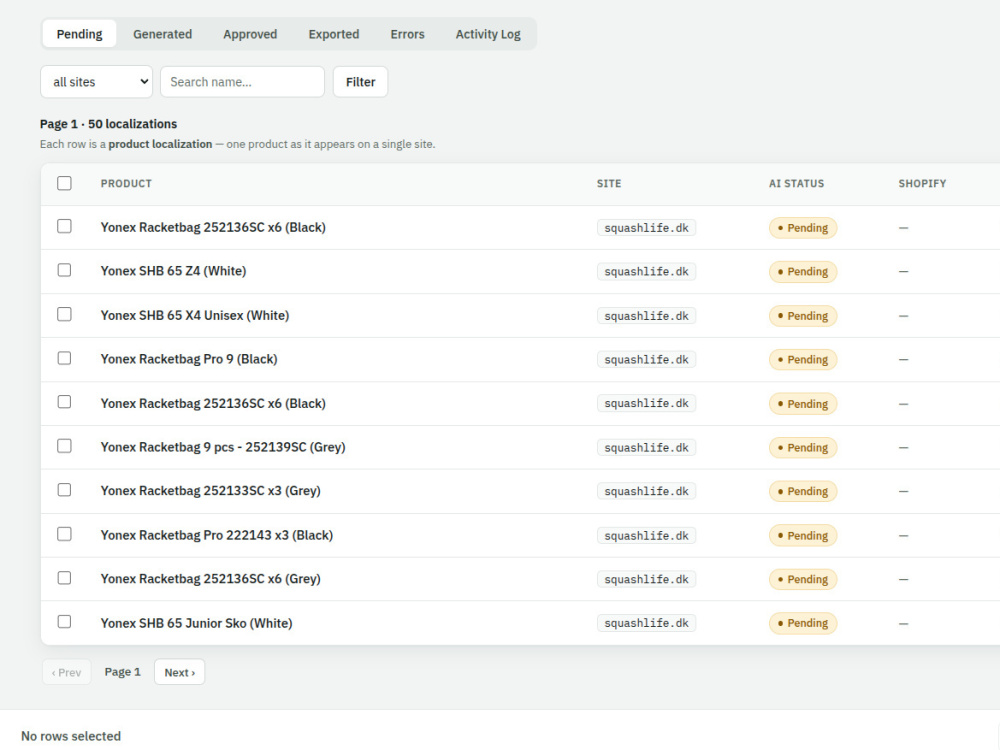Check the Yonex SHB 65 Z4 (White) row
The image size is (1000, 750).
64,270
